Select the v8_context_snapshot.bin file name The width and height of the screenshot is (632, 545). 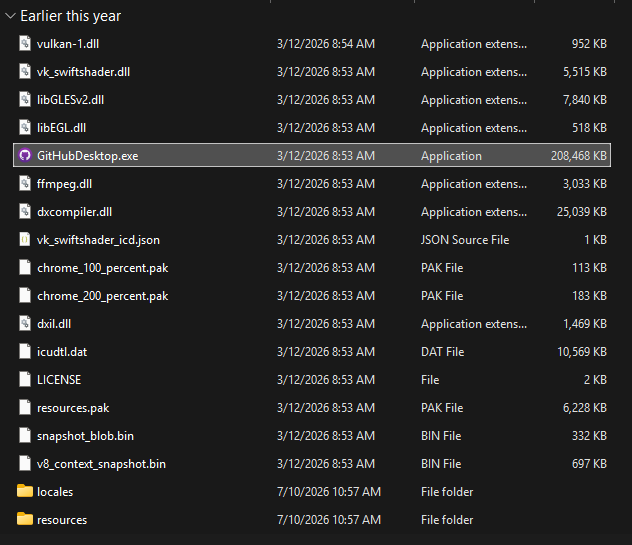point(101,464)
